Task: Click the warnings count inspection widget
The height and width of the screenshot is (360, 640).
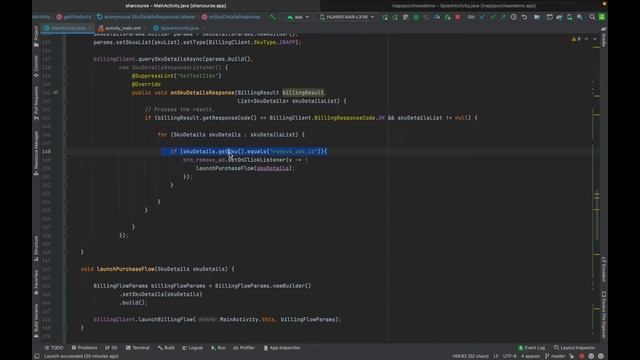Action: tap(576, 39)
